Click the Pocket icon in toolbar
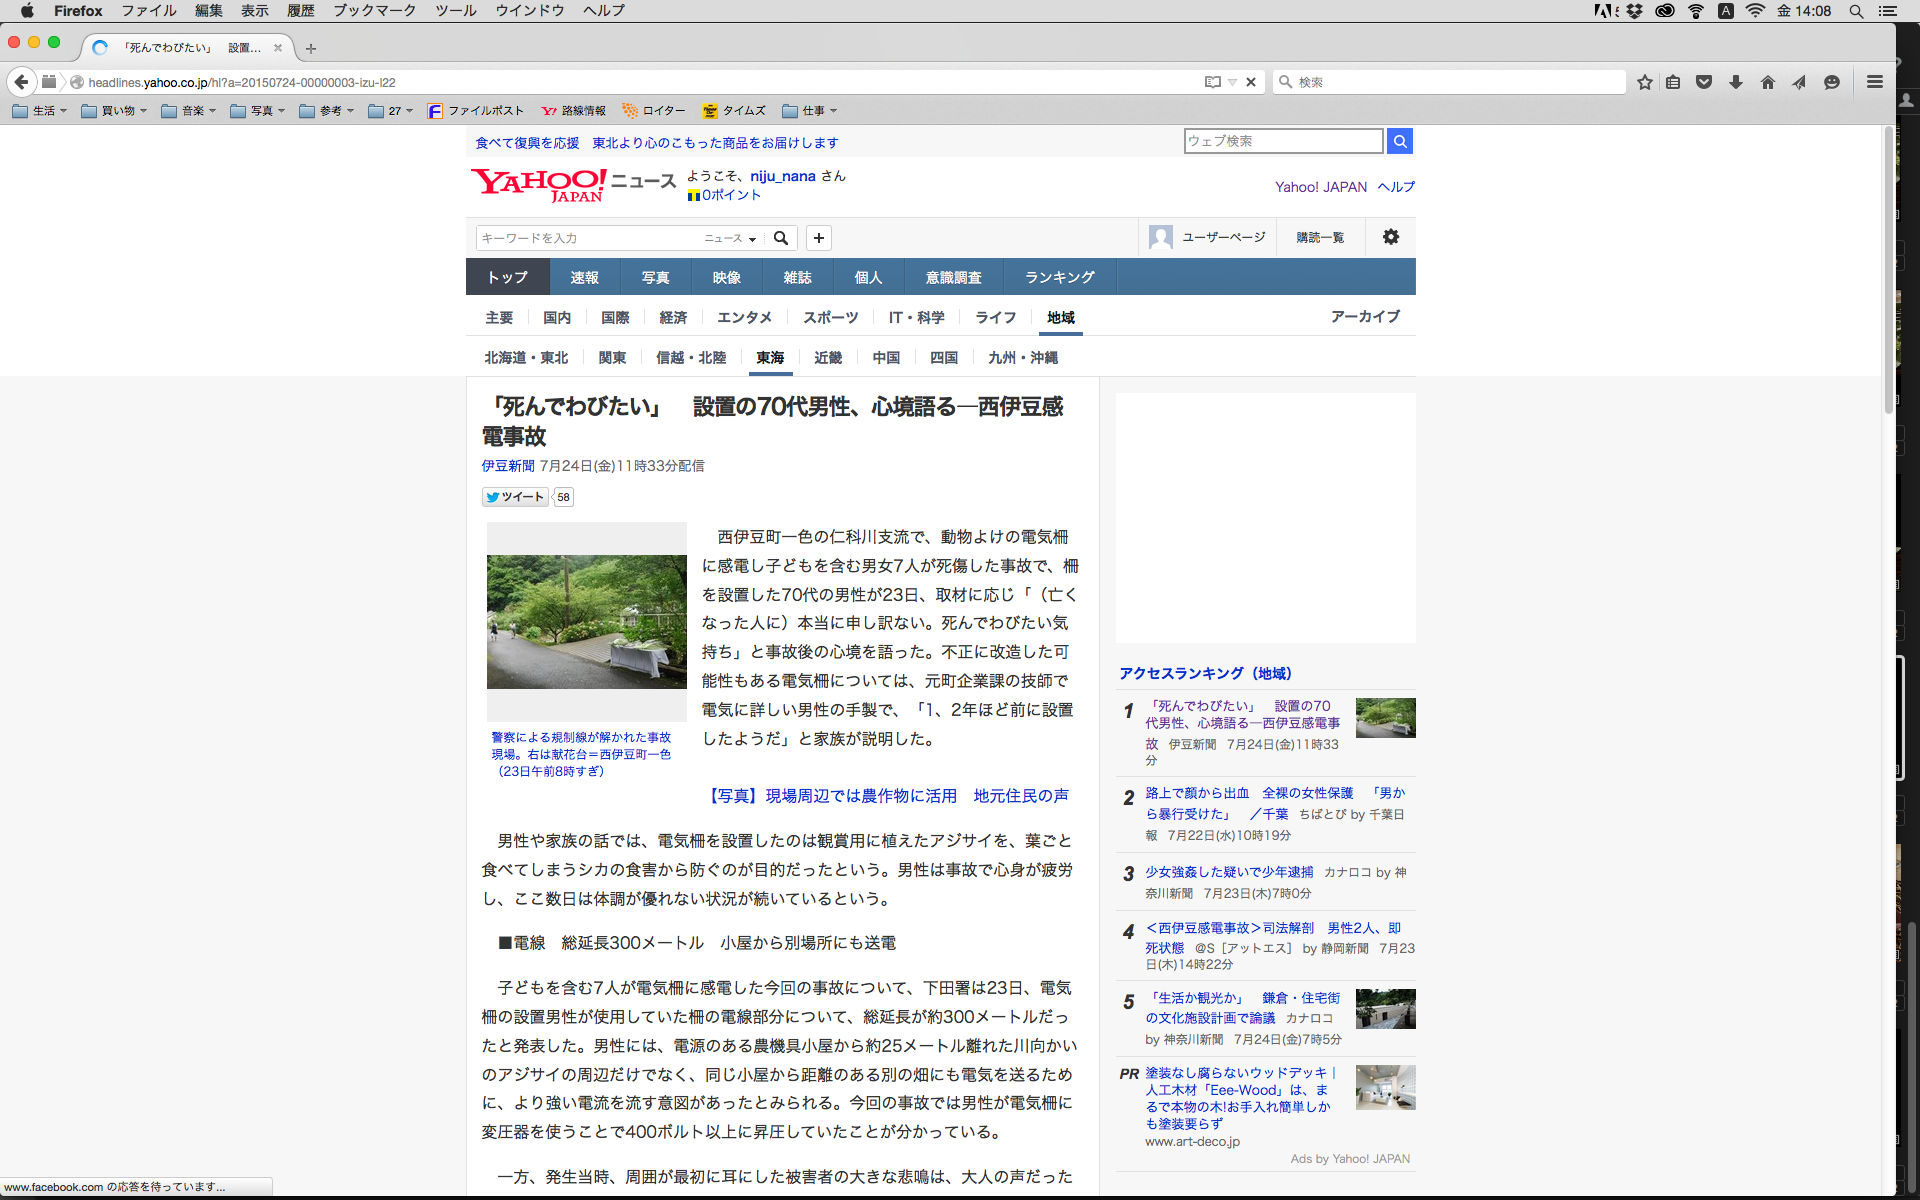Screen dimensions: 1920x1200 (1704, 82)
